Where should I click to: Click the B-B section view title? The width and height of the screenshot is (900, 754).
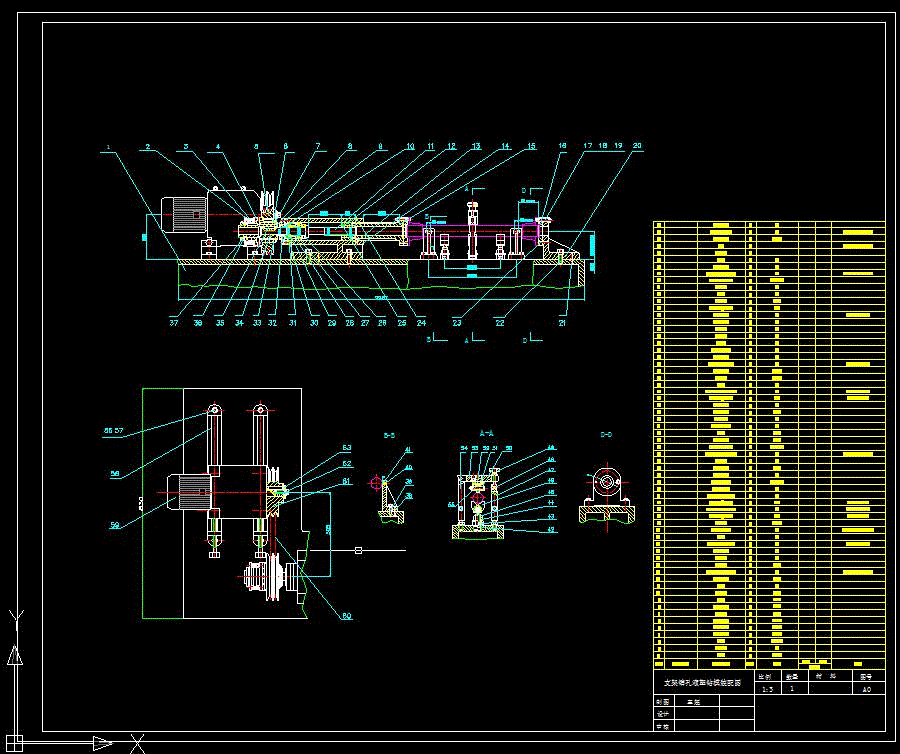tap(389, 436)
